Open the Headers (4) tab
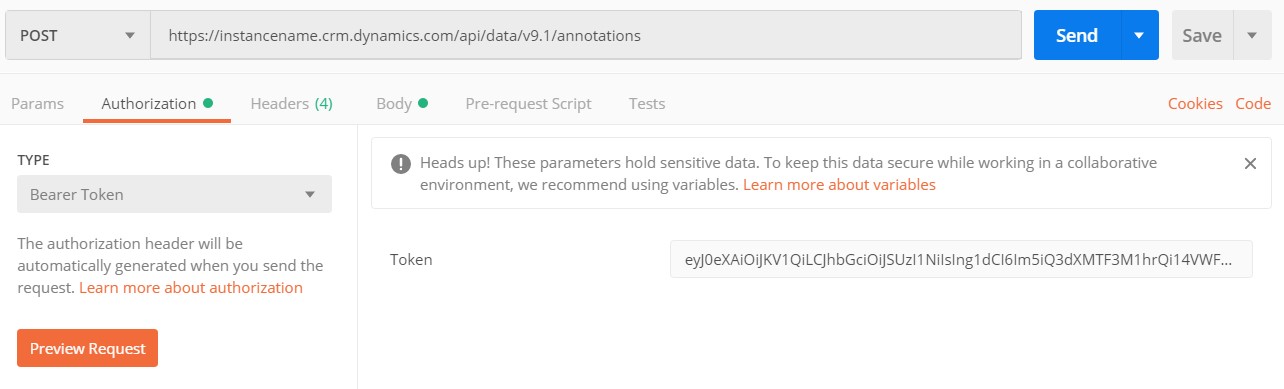The width and height of the screenshot is (1284, 389). pos(291,103)
